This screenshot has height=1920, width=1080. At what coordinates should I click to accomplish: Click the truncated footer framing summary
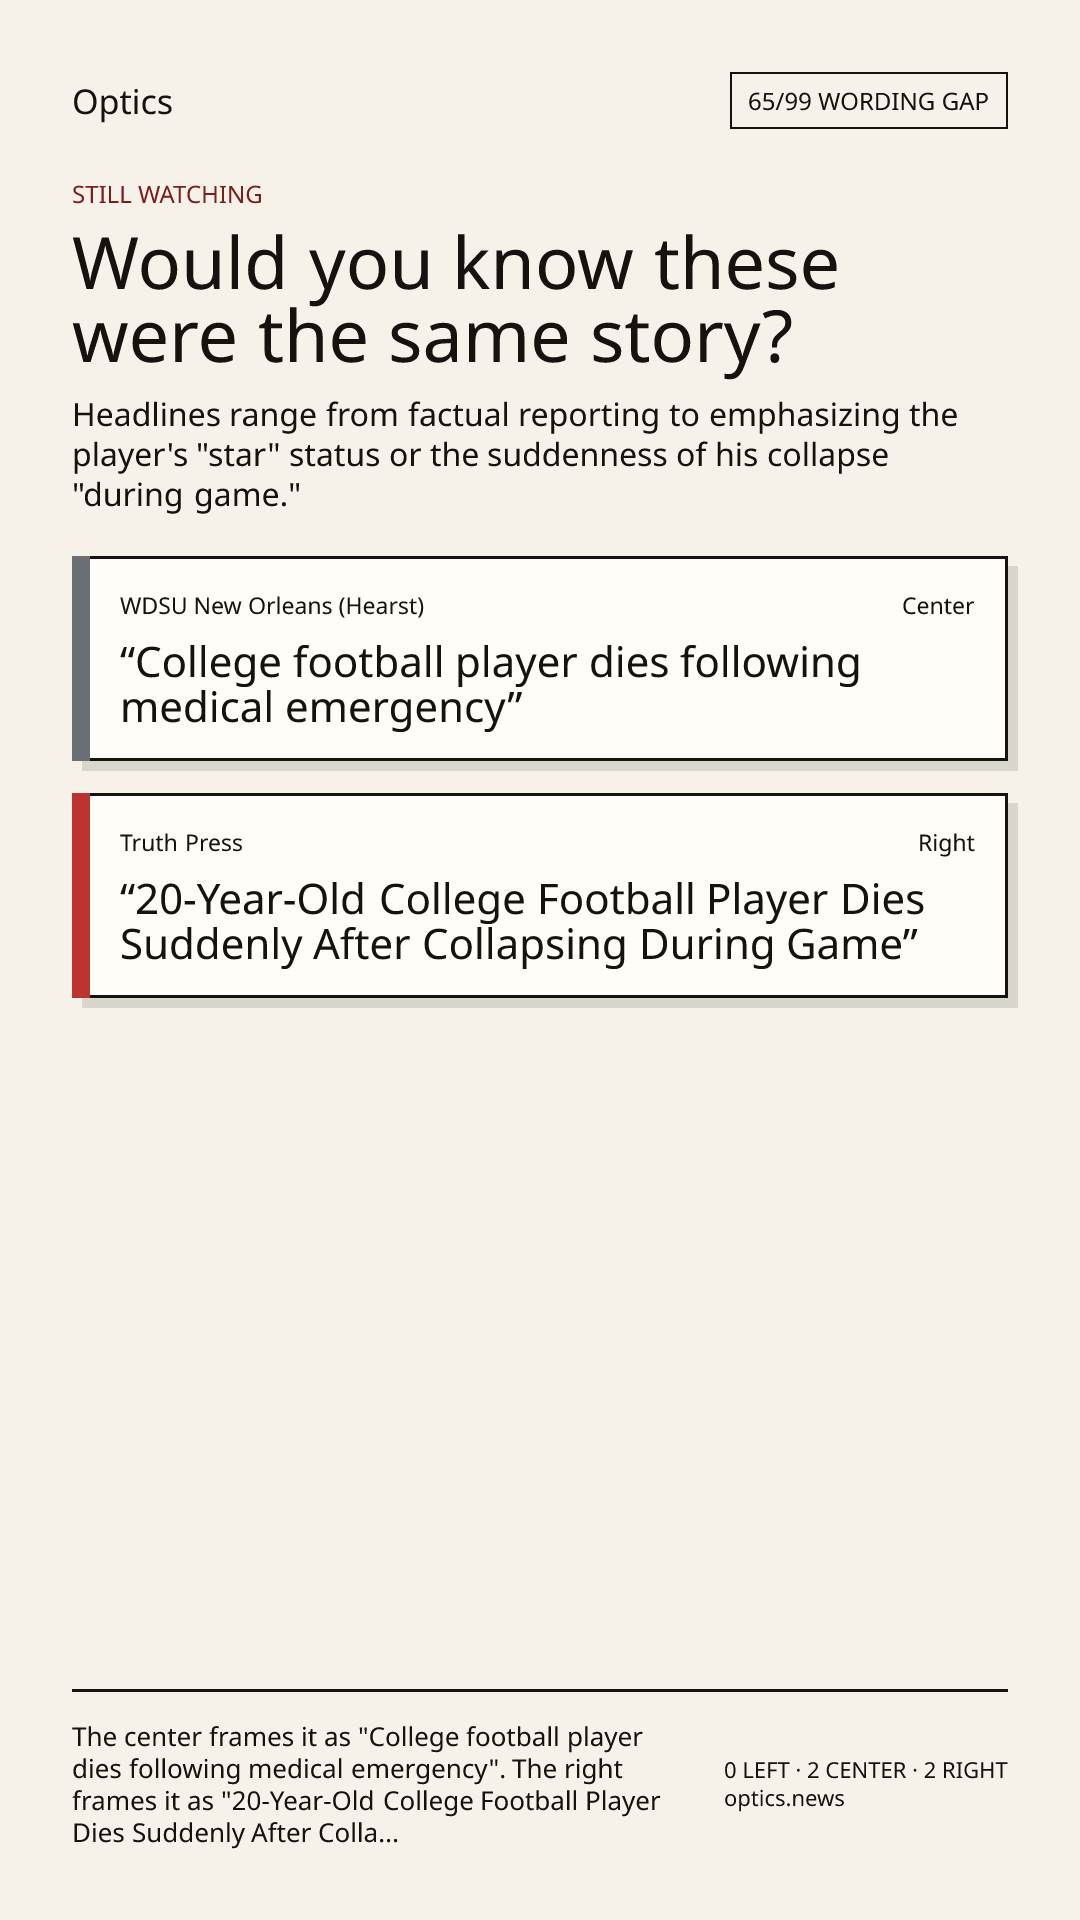366,1785
